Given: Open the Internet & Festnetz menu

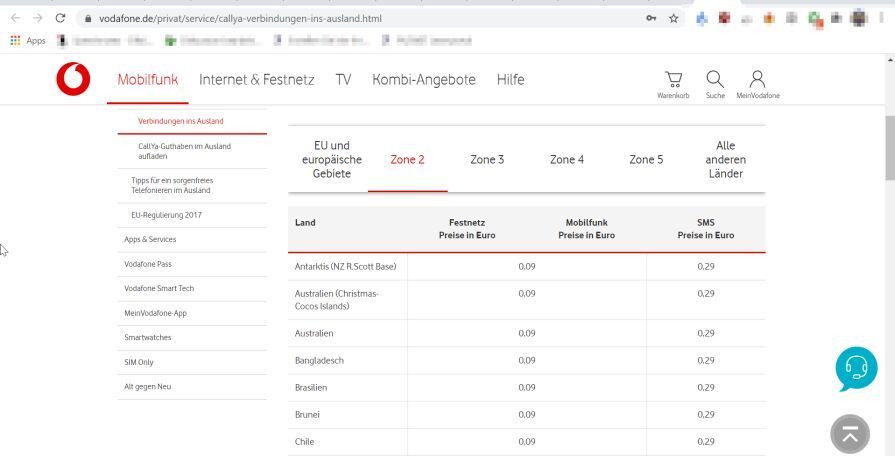Looking at the screenshot, I should (256, 79).
